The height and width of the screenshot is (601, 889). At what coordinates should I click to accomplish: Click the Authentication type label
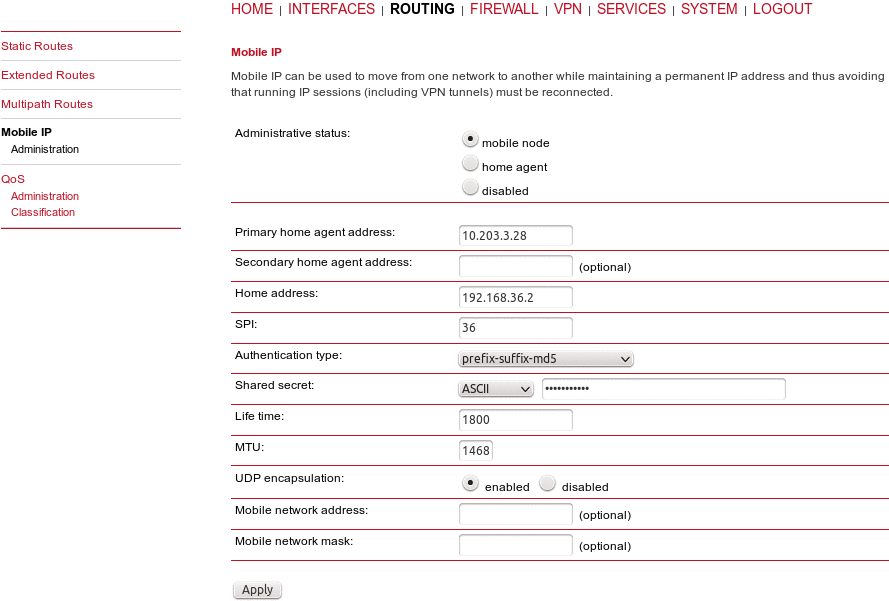[288, 355]
